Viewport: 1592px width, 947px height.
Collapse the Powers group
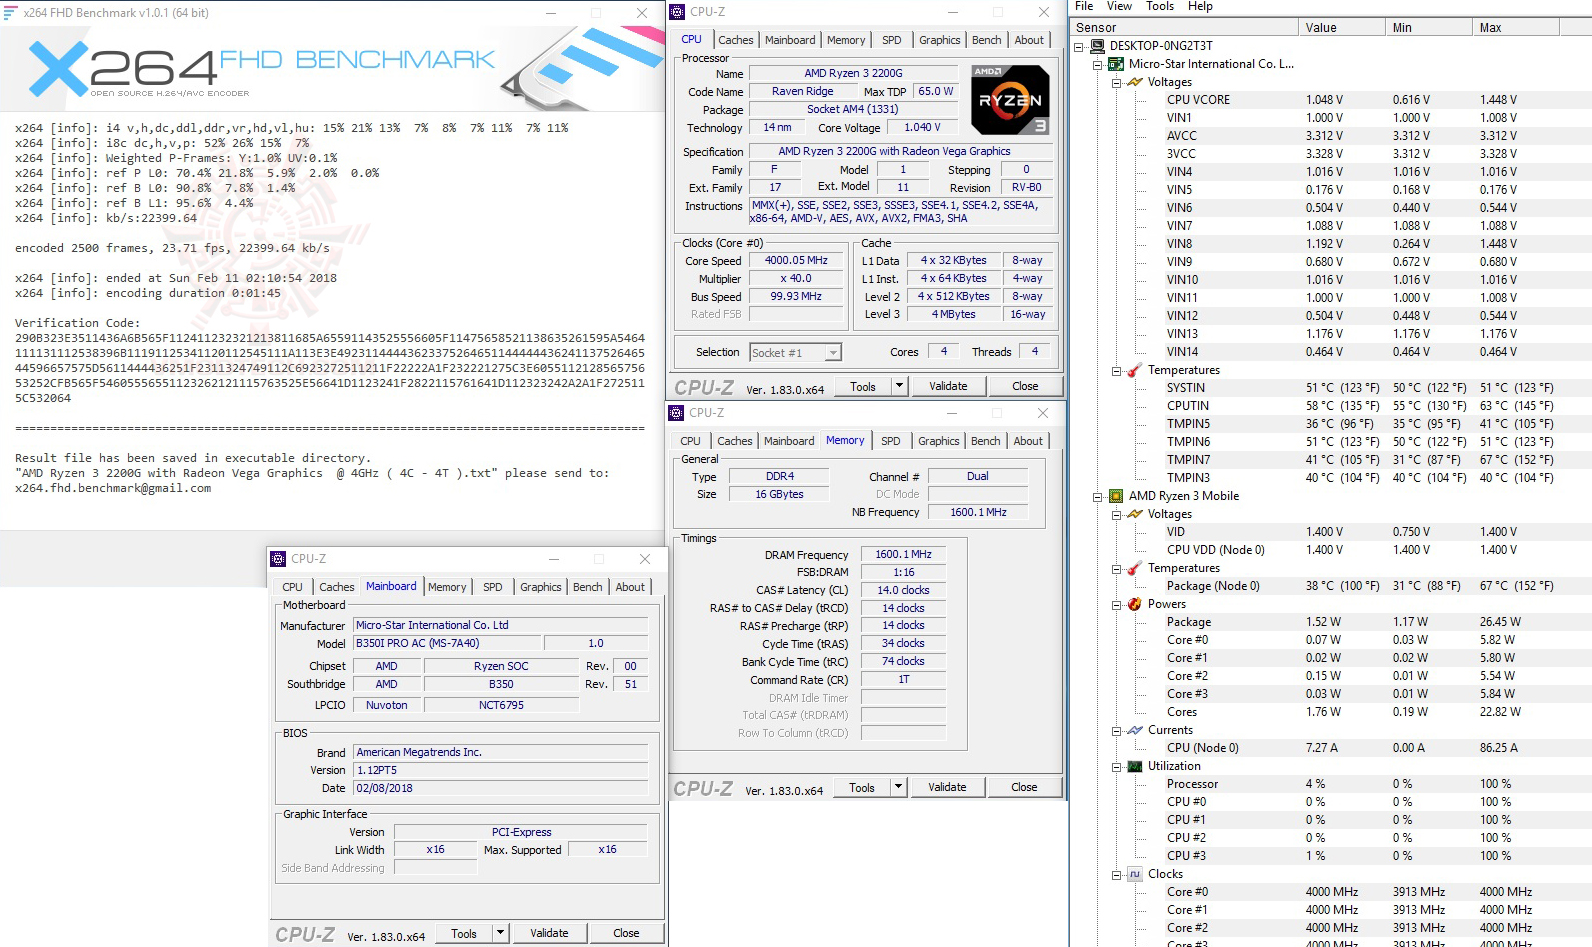point(1117,604)
